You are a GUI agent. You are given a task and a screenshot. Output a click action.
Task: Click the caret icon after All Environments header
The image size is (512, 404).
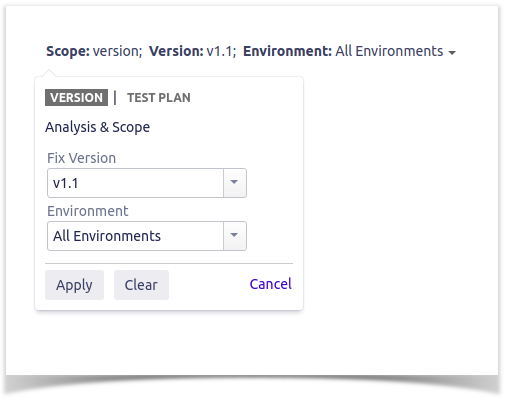click(452, 53)
